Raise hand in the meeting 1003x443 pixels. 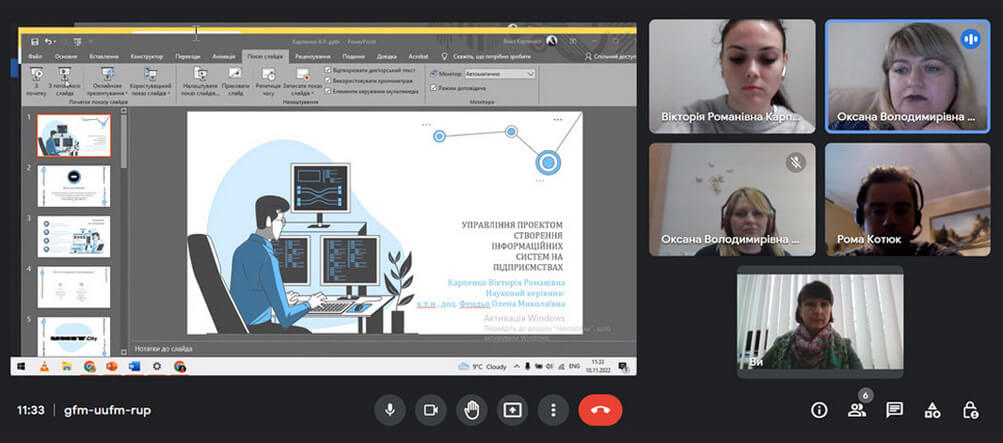(x=471, y=410)
